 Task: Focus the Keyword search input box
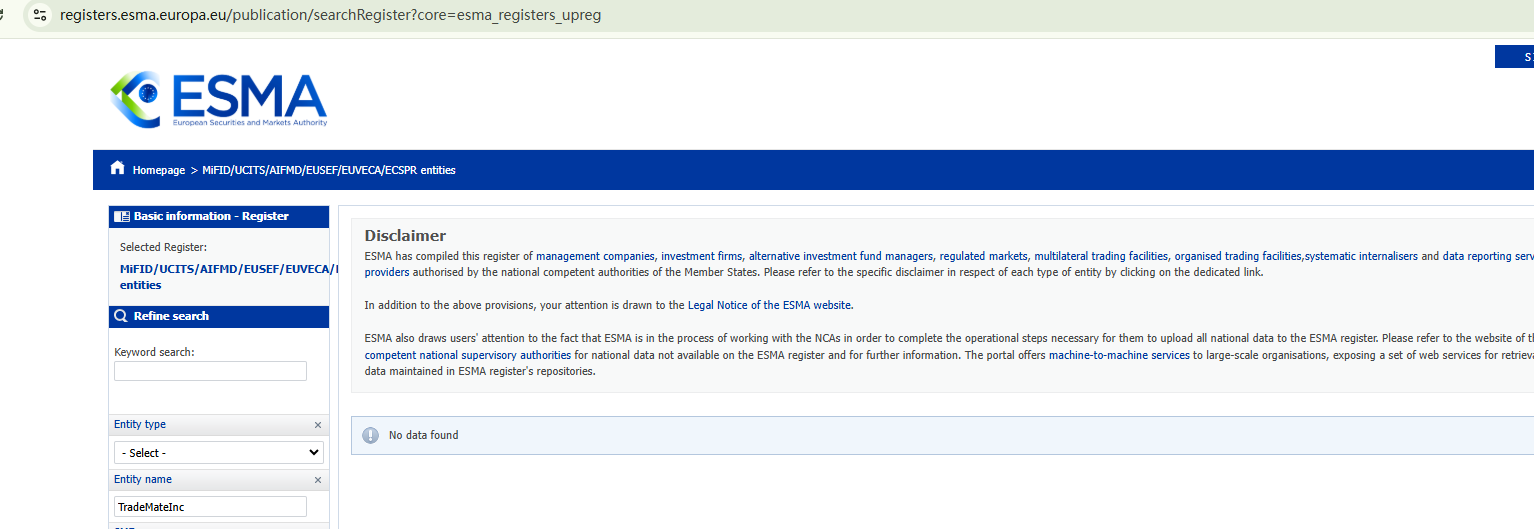(210, 371)
